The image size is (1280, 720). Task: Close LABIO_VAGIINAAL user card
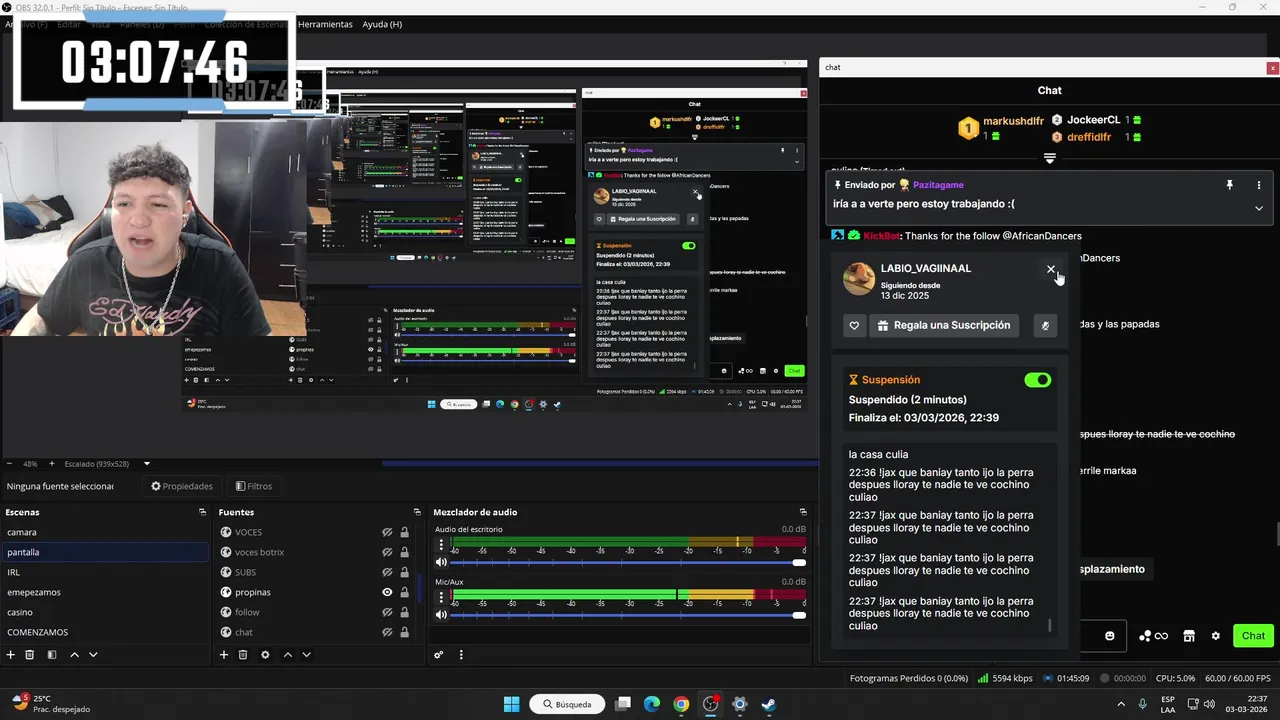1051,269
